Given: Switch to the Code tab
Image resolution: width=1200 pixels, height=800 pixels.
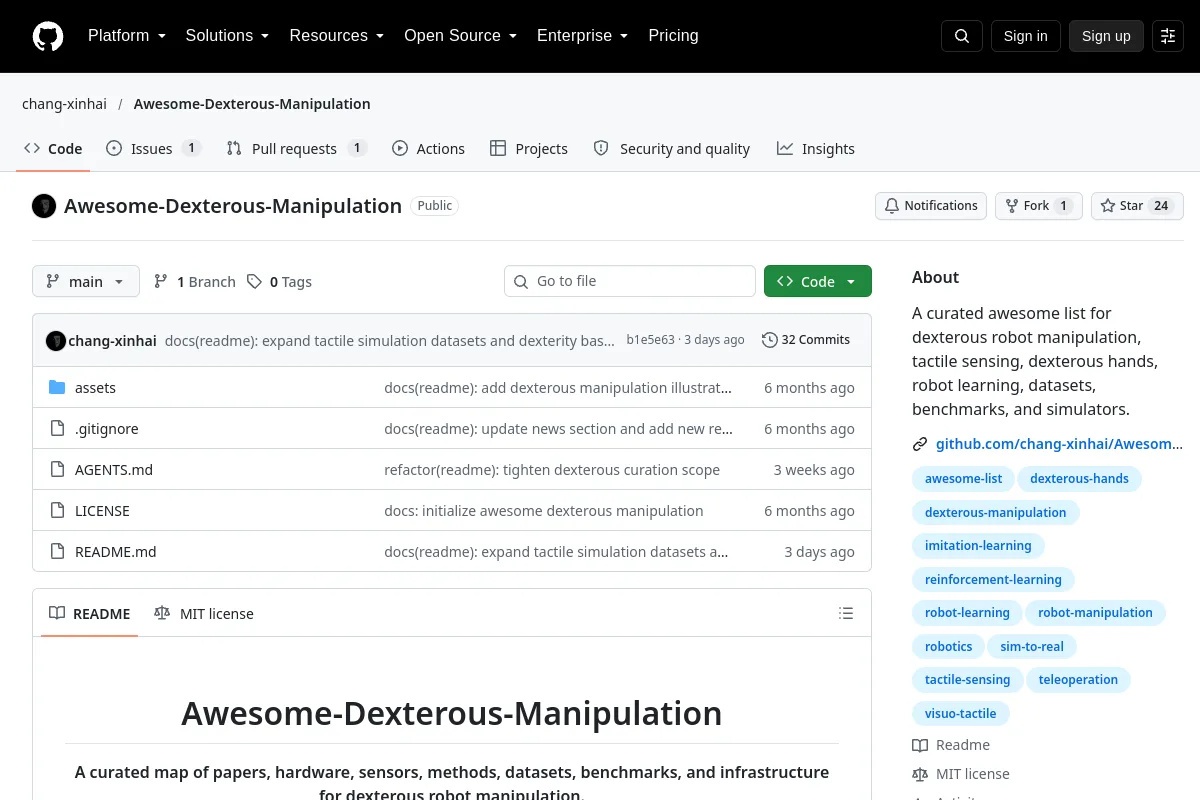Looking at the screenshot, I should pos(53,149).
